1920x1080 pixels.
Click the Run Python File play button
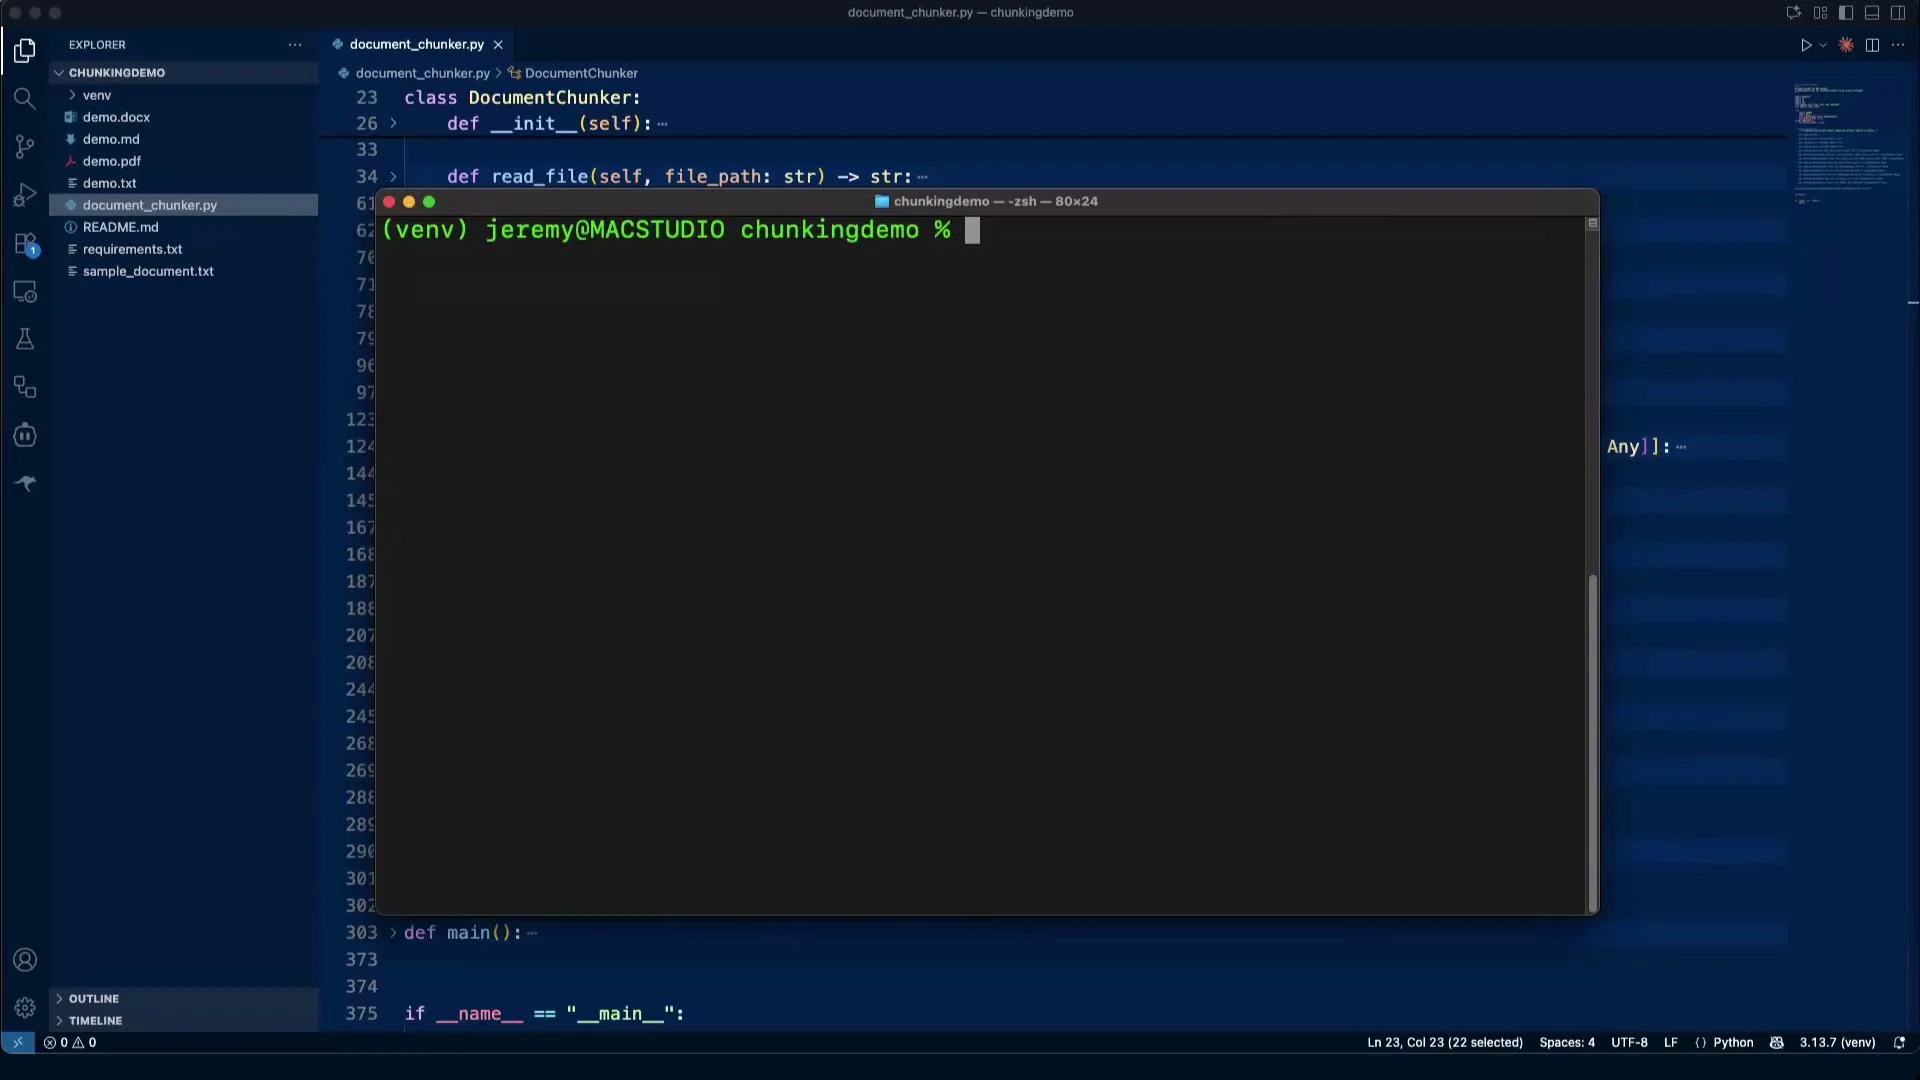pos(1806,45)
